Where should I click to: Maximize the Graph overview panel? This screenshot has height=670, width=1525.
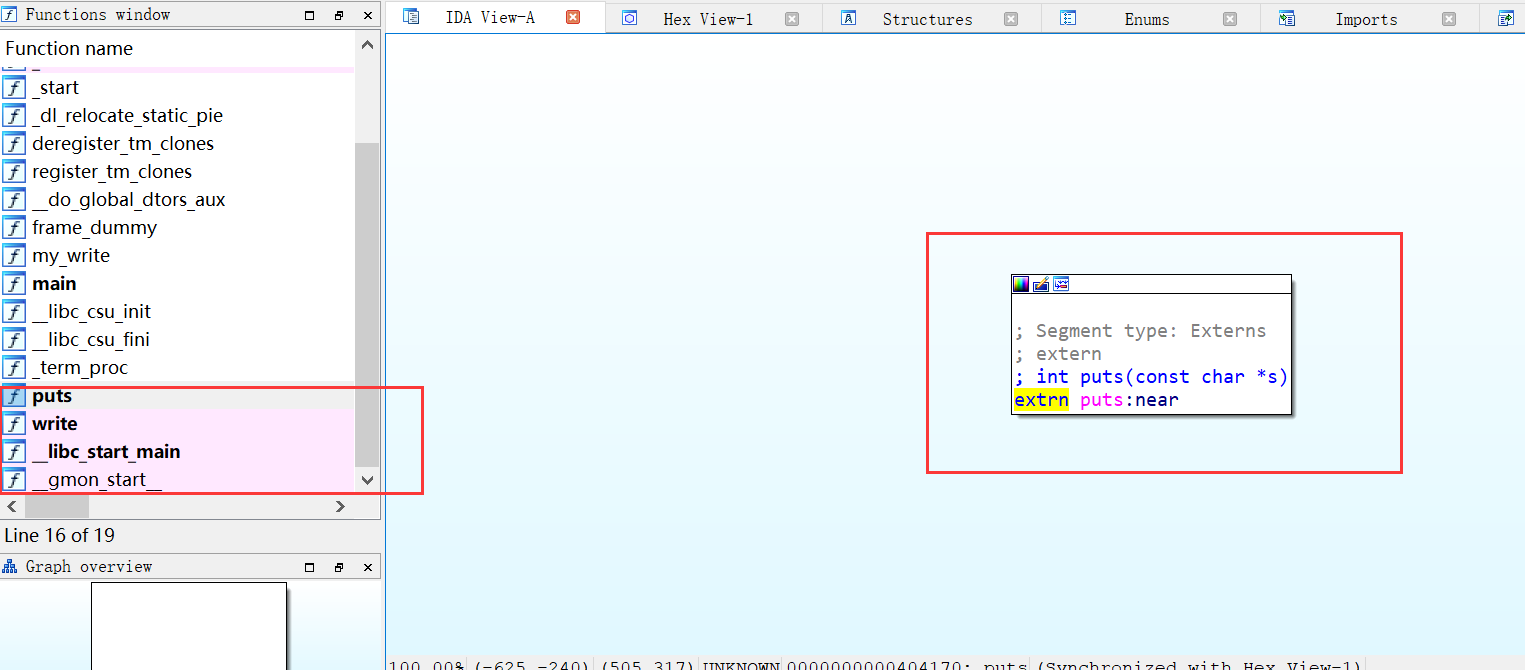point(309,567)
